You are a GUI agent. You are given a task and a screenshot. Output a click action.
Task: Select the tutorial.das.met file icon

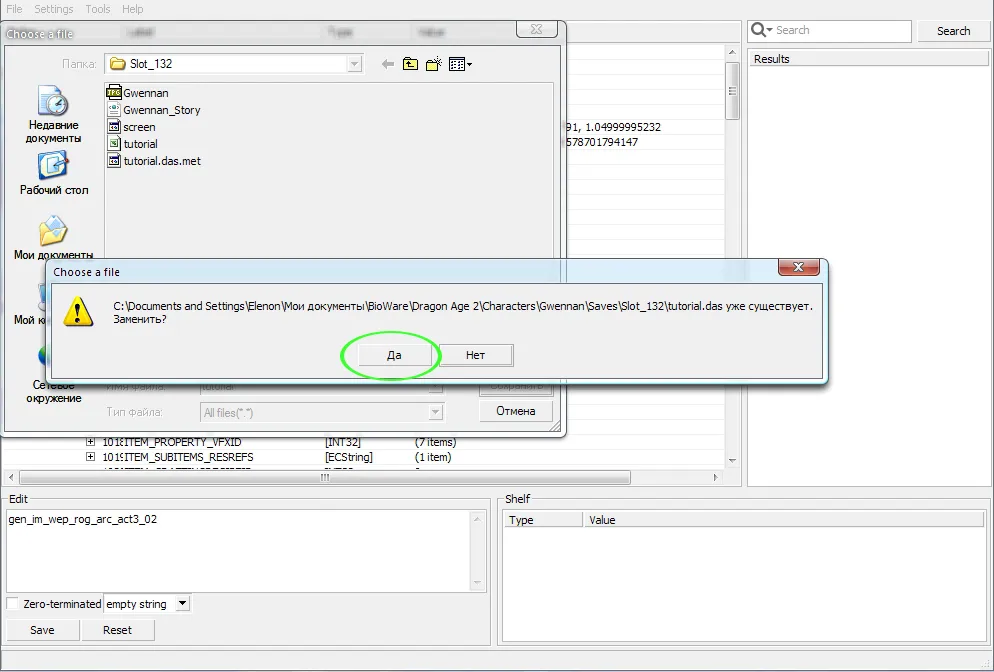[114, 161]
